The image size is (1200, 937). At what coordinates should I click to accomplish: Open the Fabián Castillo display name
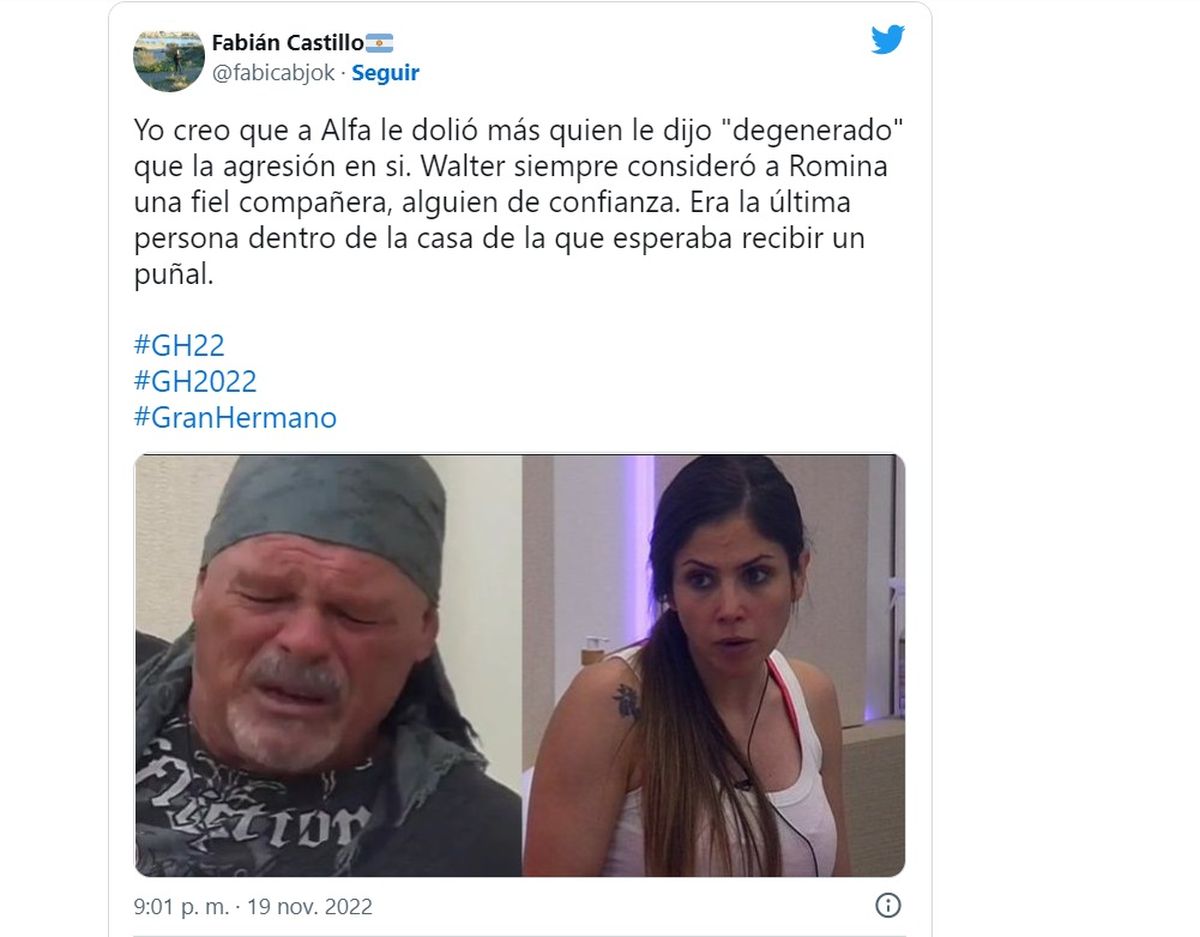click(x=288, y=43)
